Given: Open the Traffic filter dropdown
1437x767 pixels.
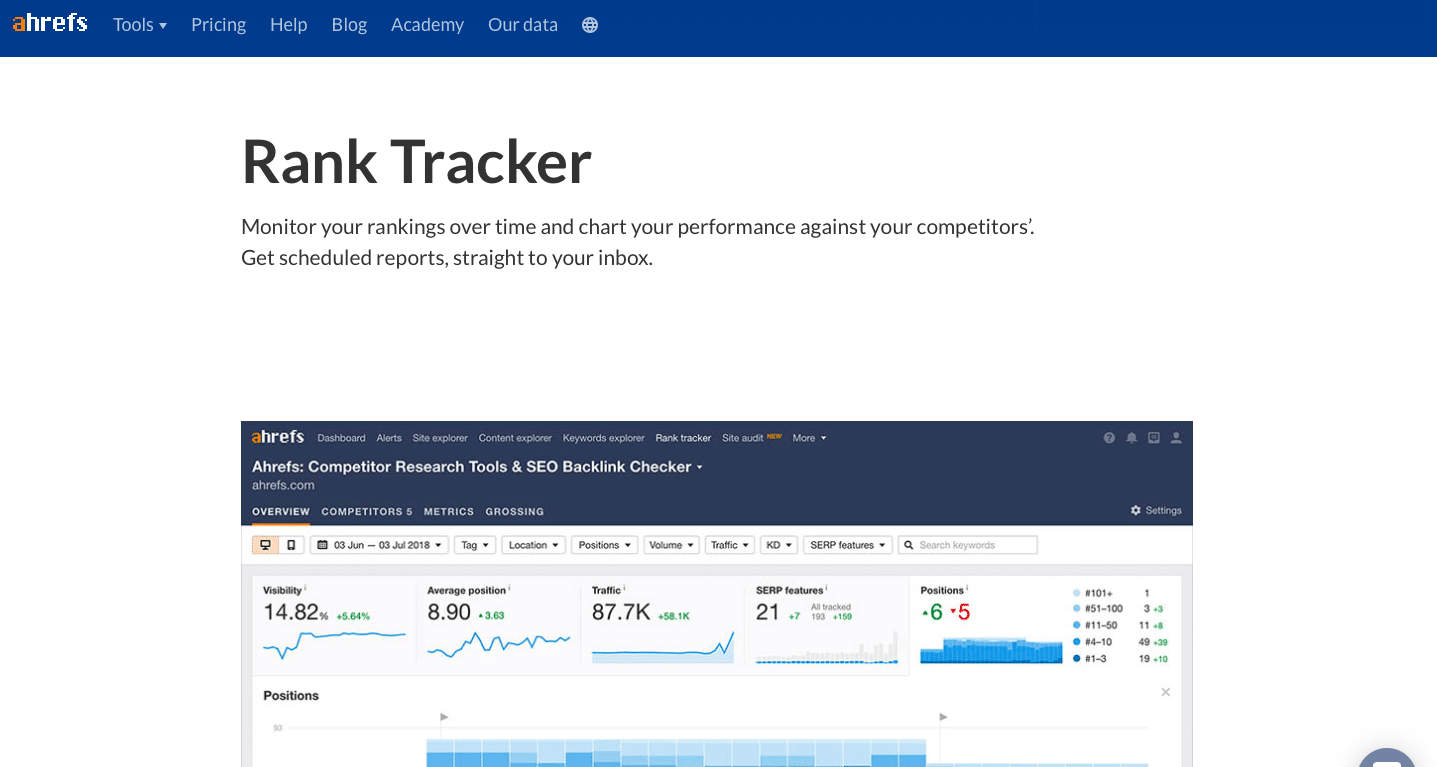Looking at the screenshot, I should click(730, 545).
